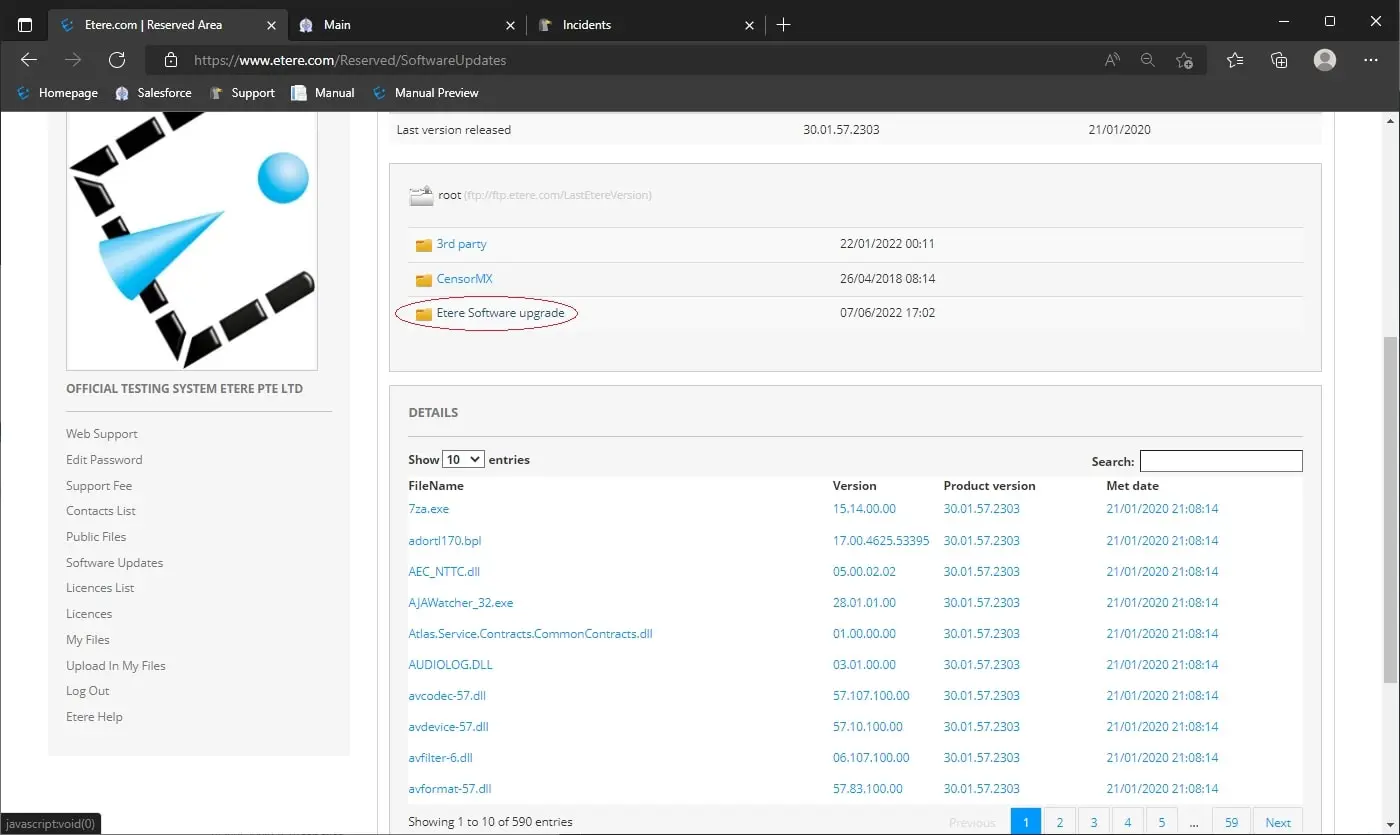Click the Search input field
This screenshot has width=1400, height=835.
click(1221, 461)
